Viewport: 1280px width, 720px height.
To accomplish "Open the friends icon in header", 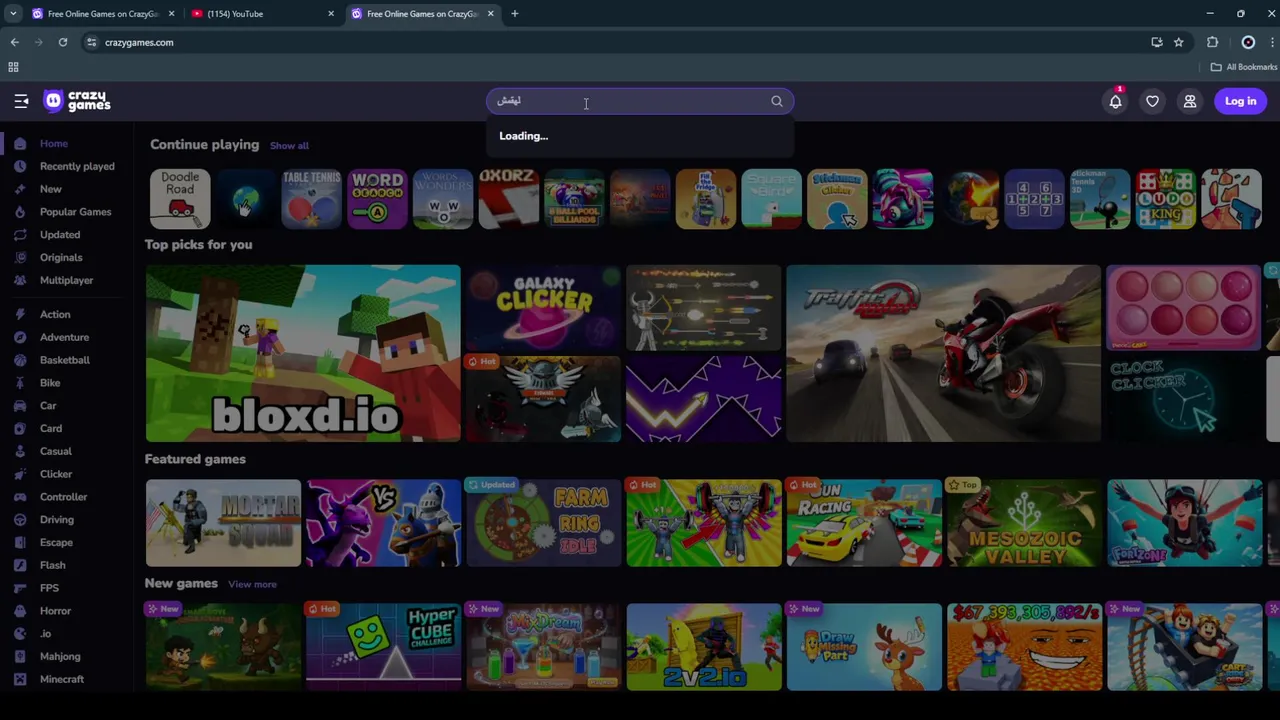I will click(x=1190, y=101).
